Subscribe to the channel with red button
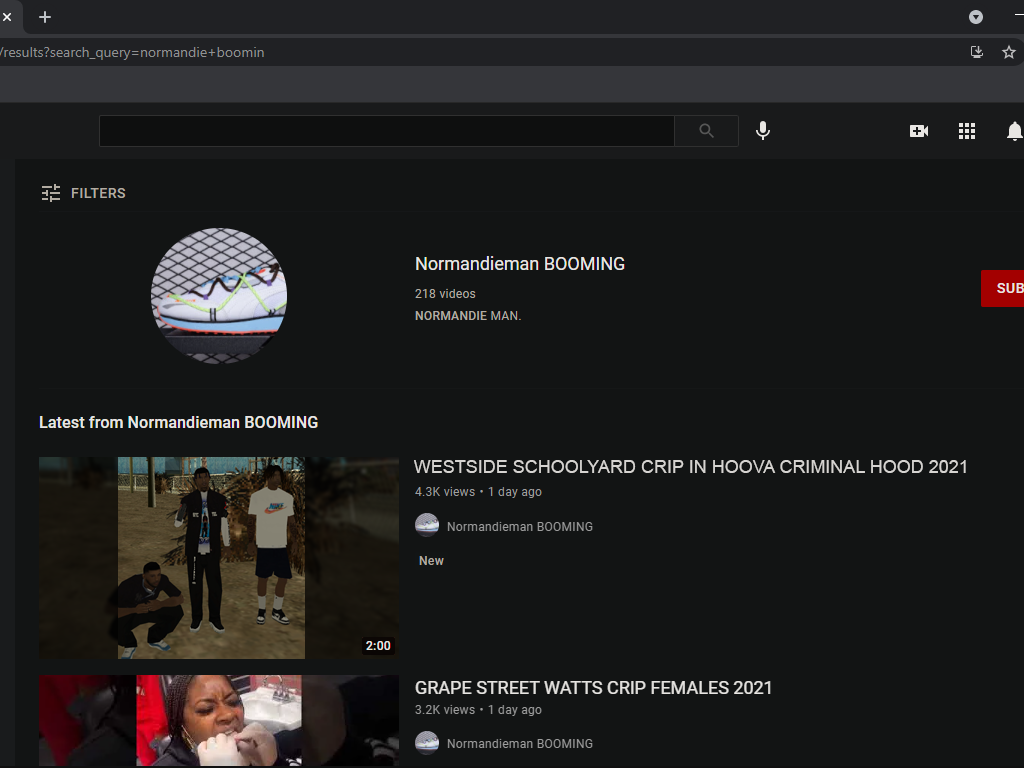 [x=1002, y=288]
